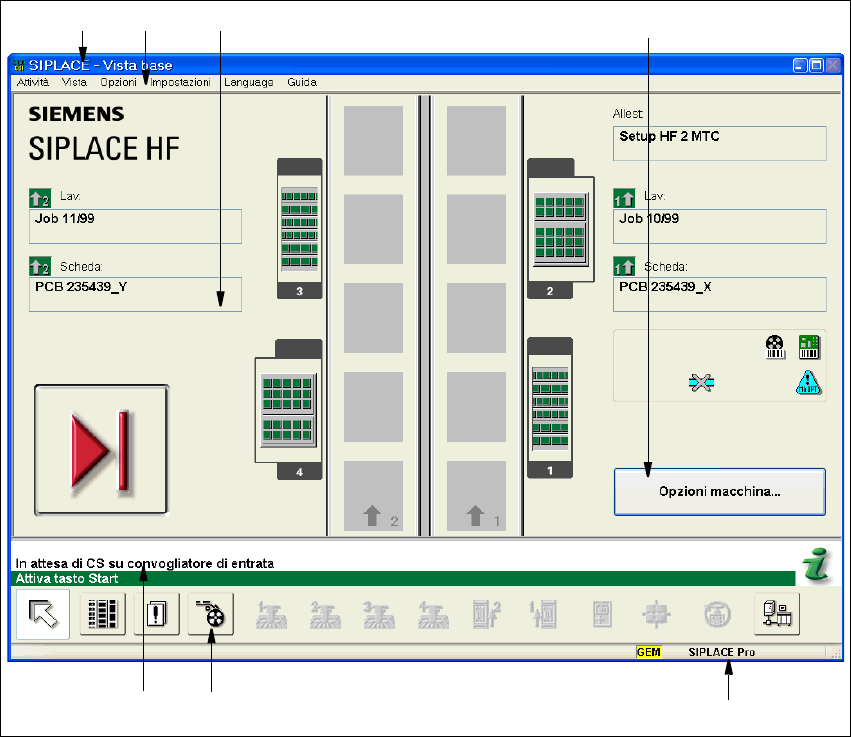Click the Setup HF 2 MTC field
This screenshot has height=737, width=851.
[720, 143]
